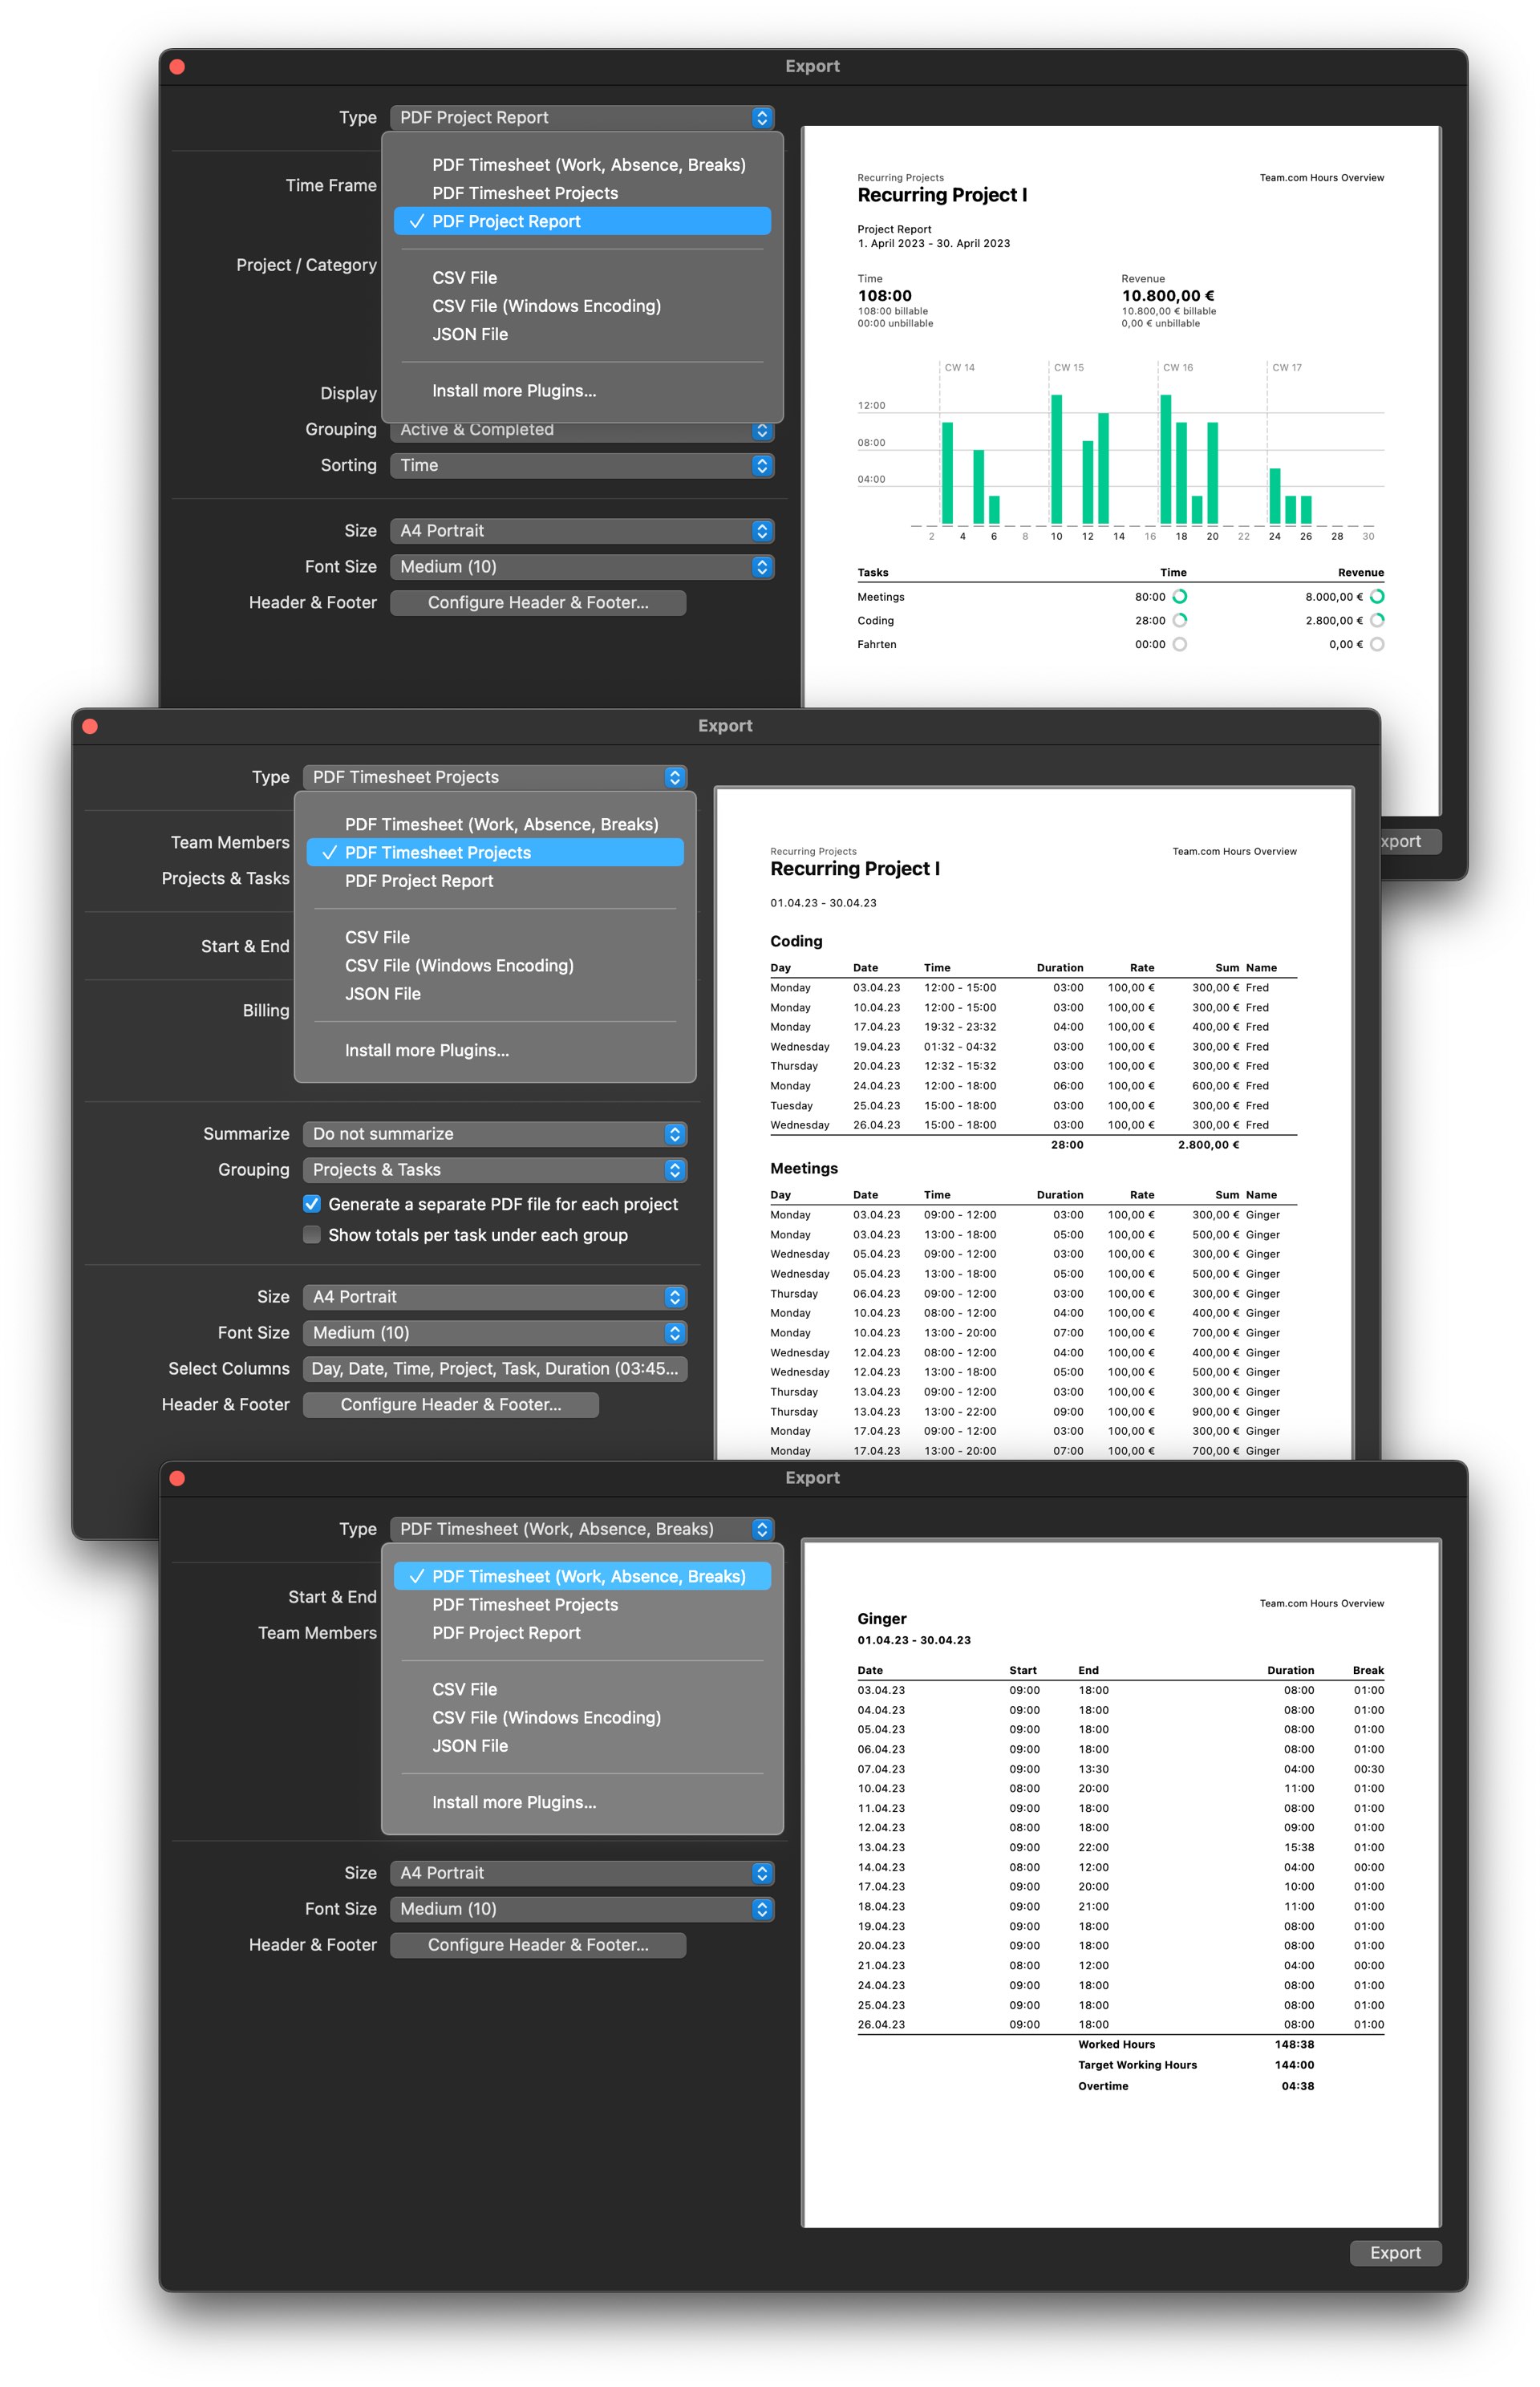This screenshot has height=2387, width=1540.
Task: Open Font Size Medium (10) dropdown in middle window
Action: pos(495,1334)
